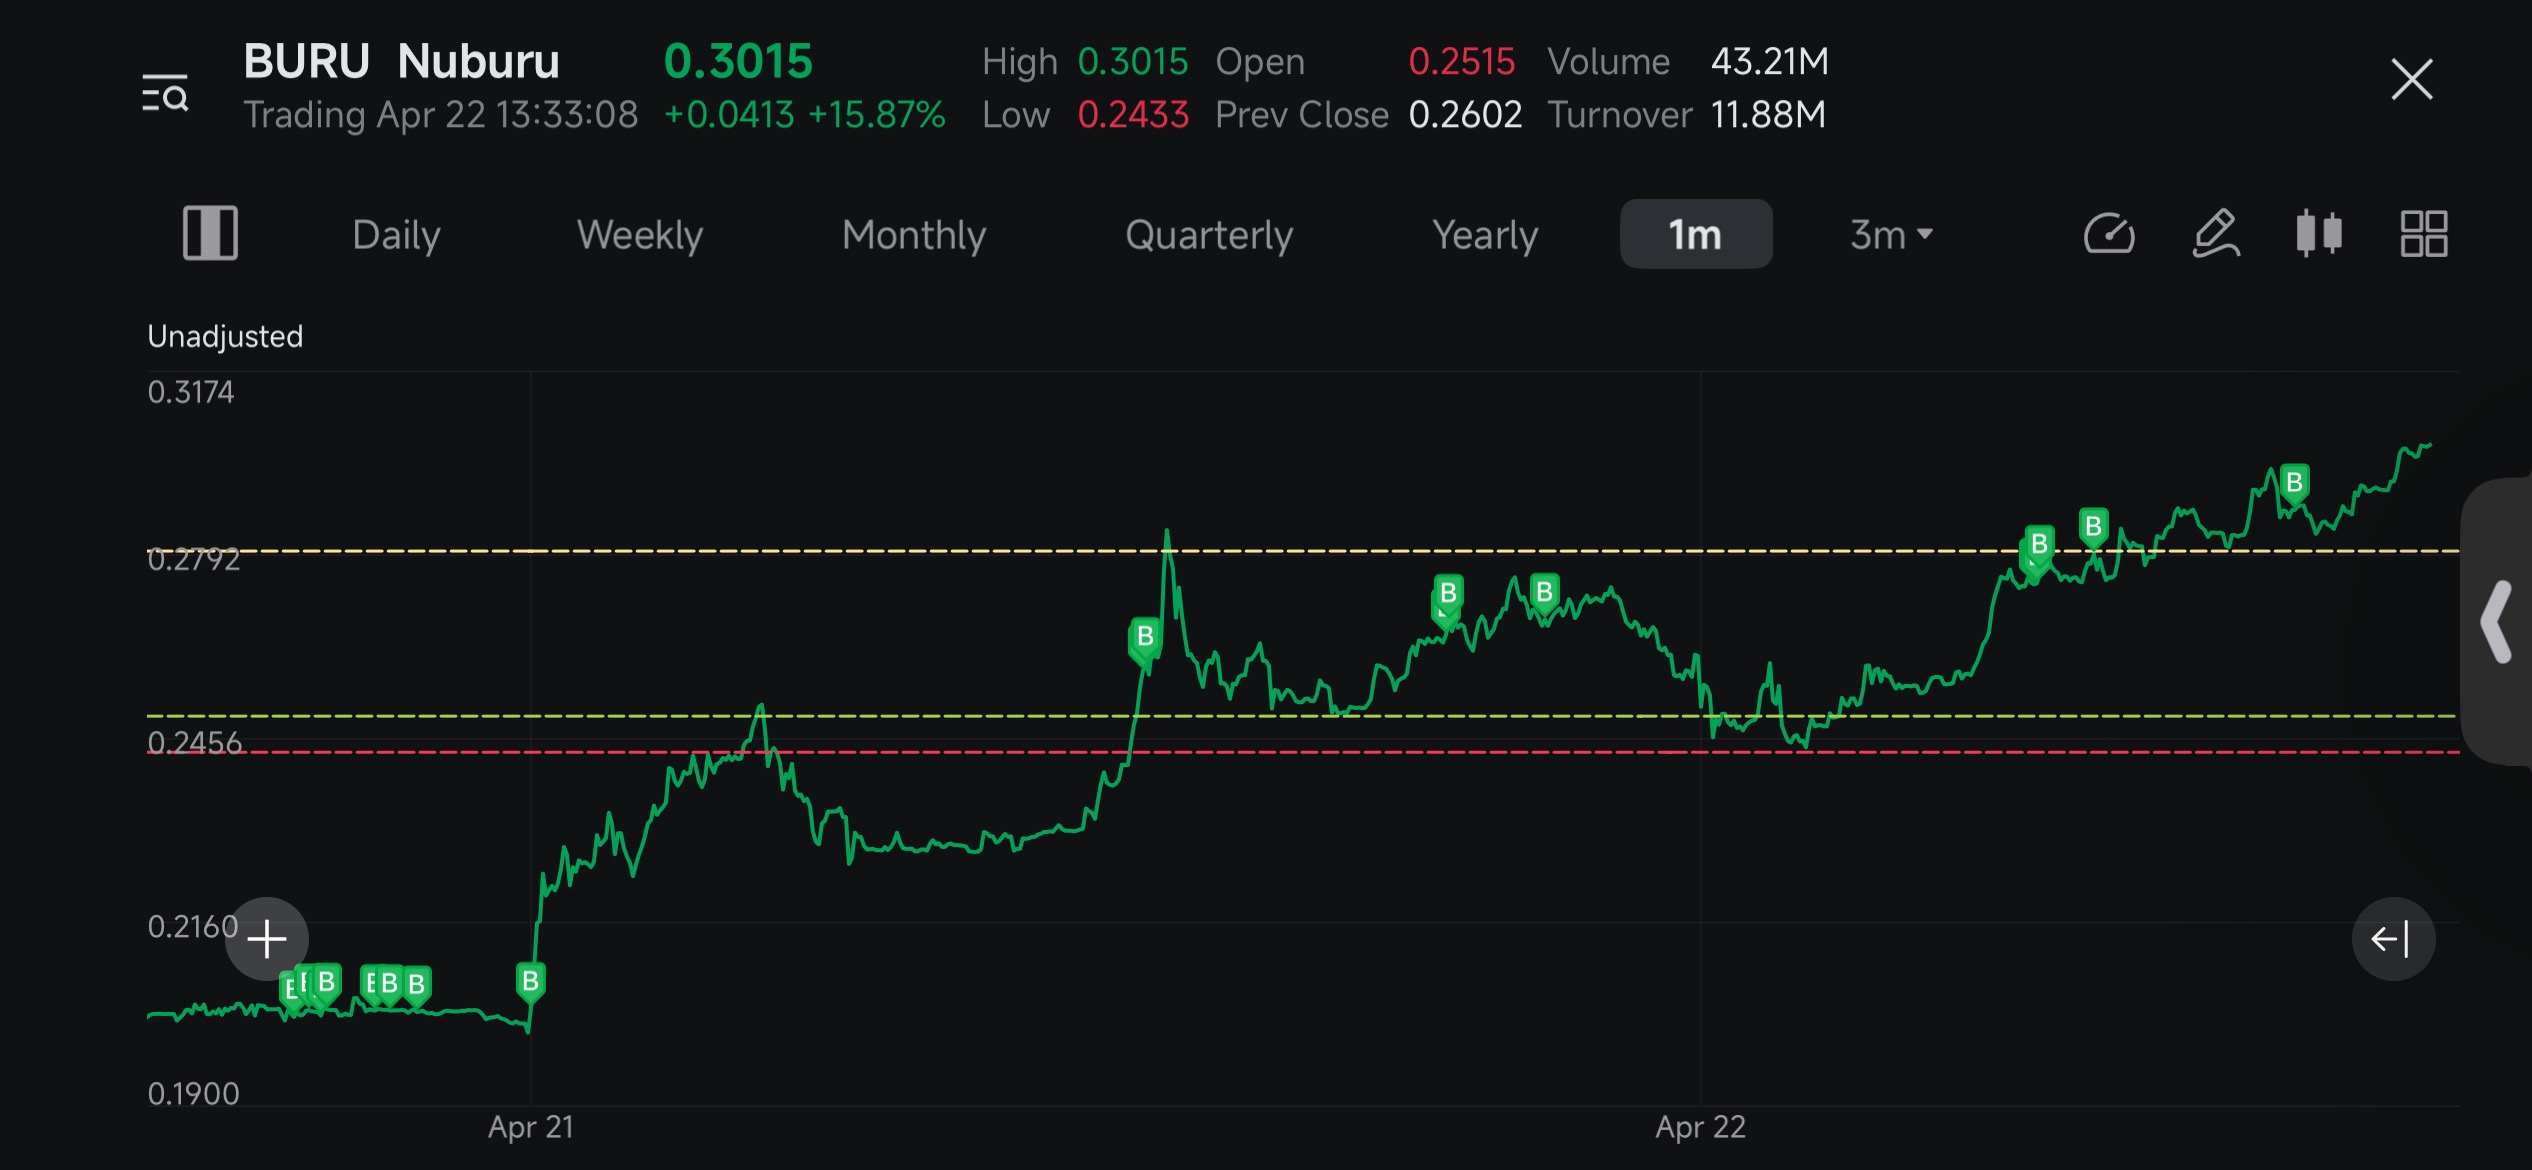Click the round plus button on chart

tap(267, 939)
